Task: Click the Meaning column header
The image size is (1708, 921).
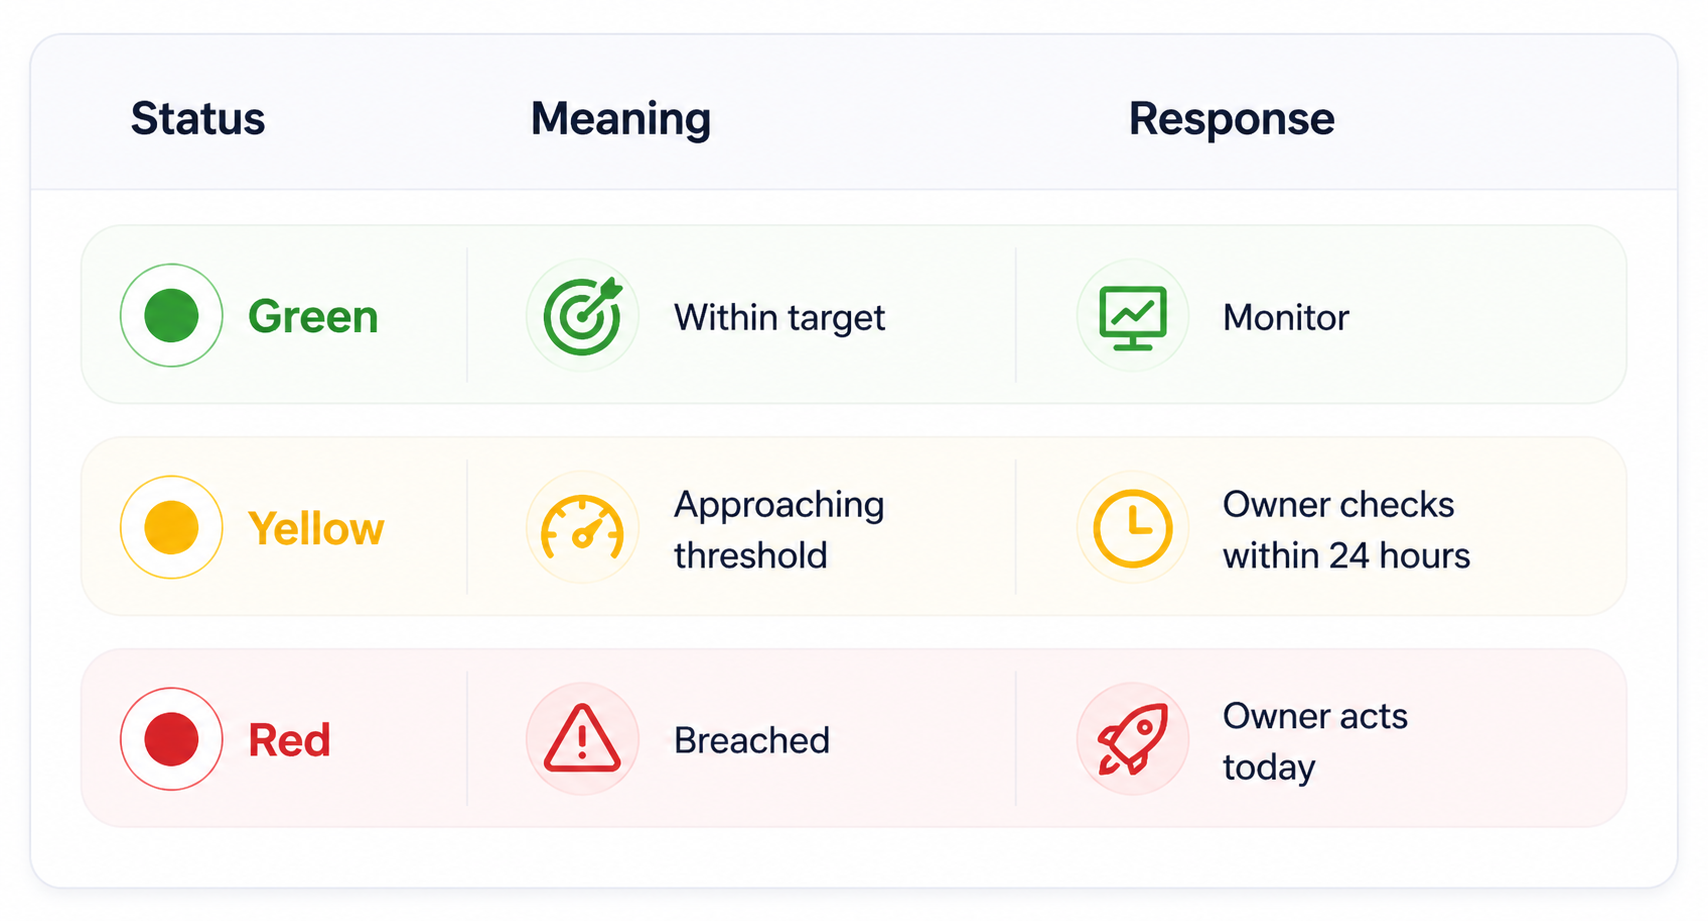Action: click(x=620, y=119)
